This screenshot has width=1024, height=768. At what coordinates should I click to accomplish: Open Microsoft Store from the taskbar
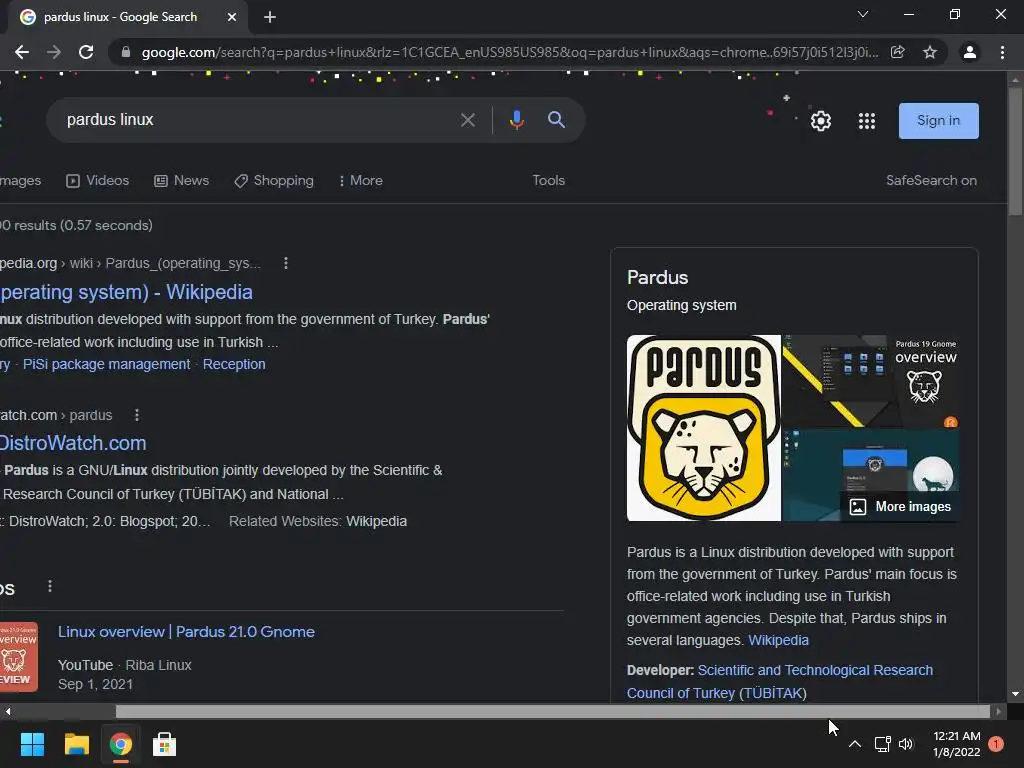[x=165, y=744]
